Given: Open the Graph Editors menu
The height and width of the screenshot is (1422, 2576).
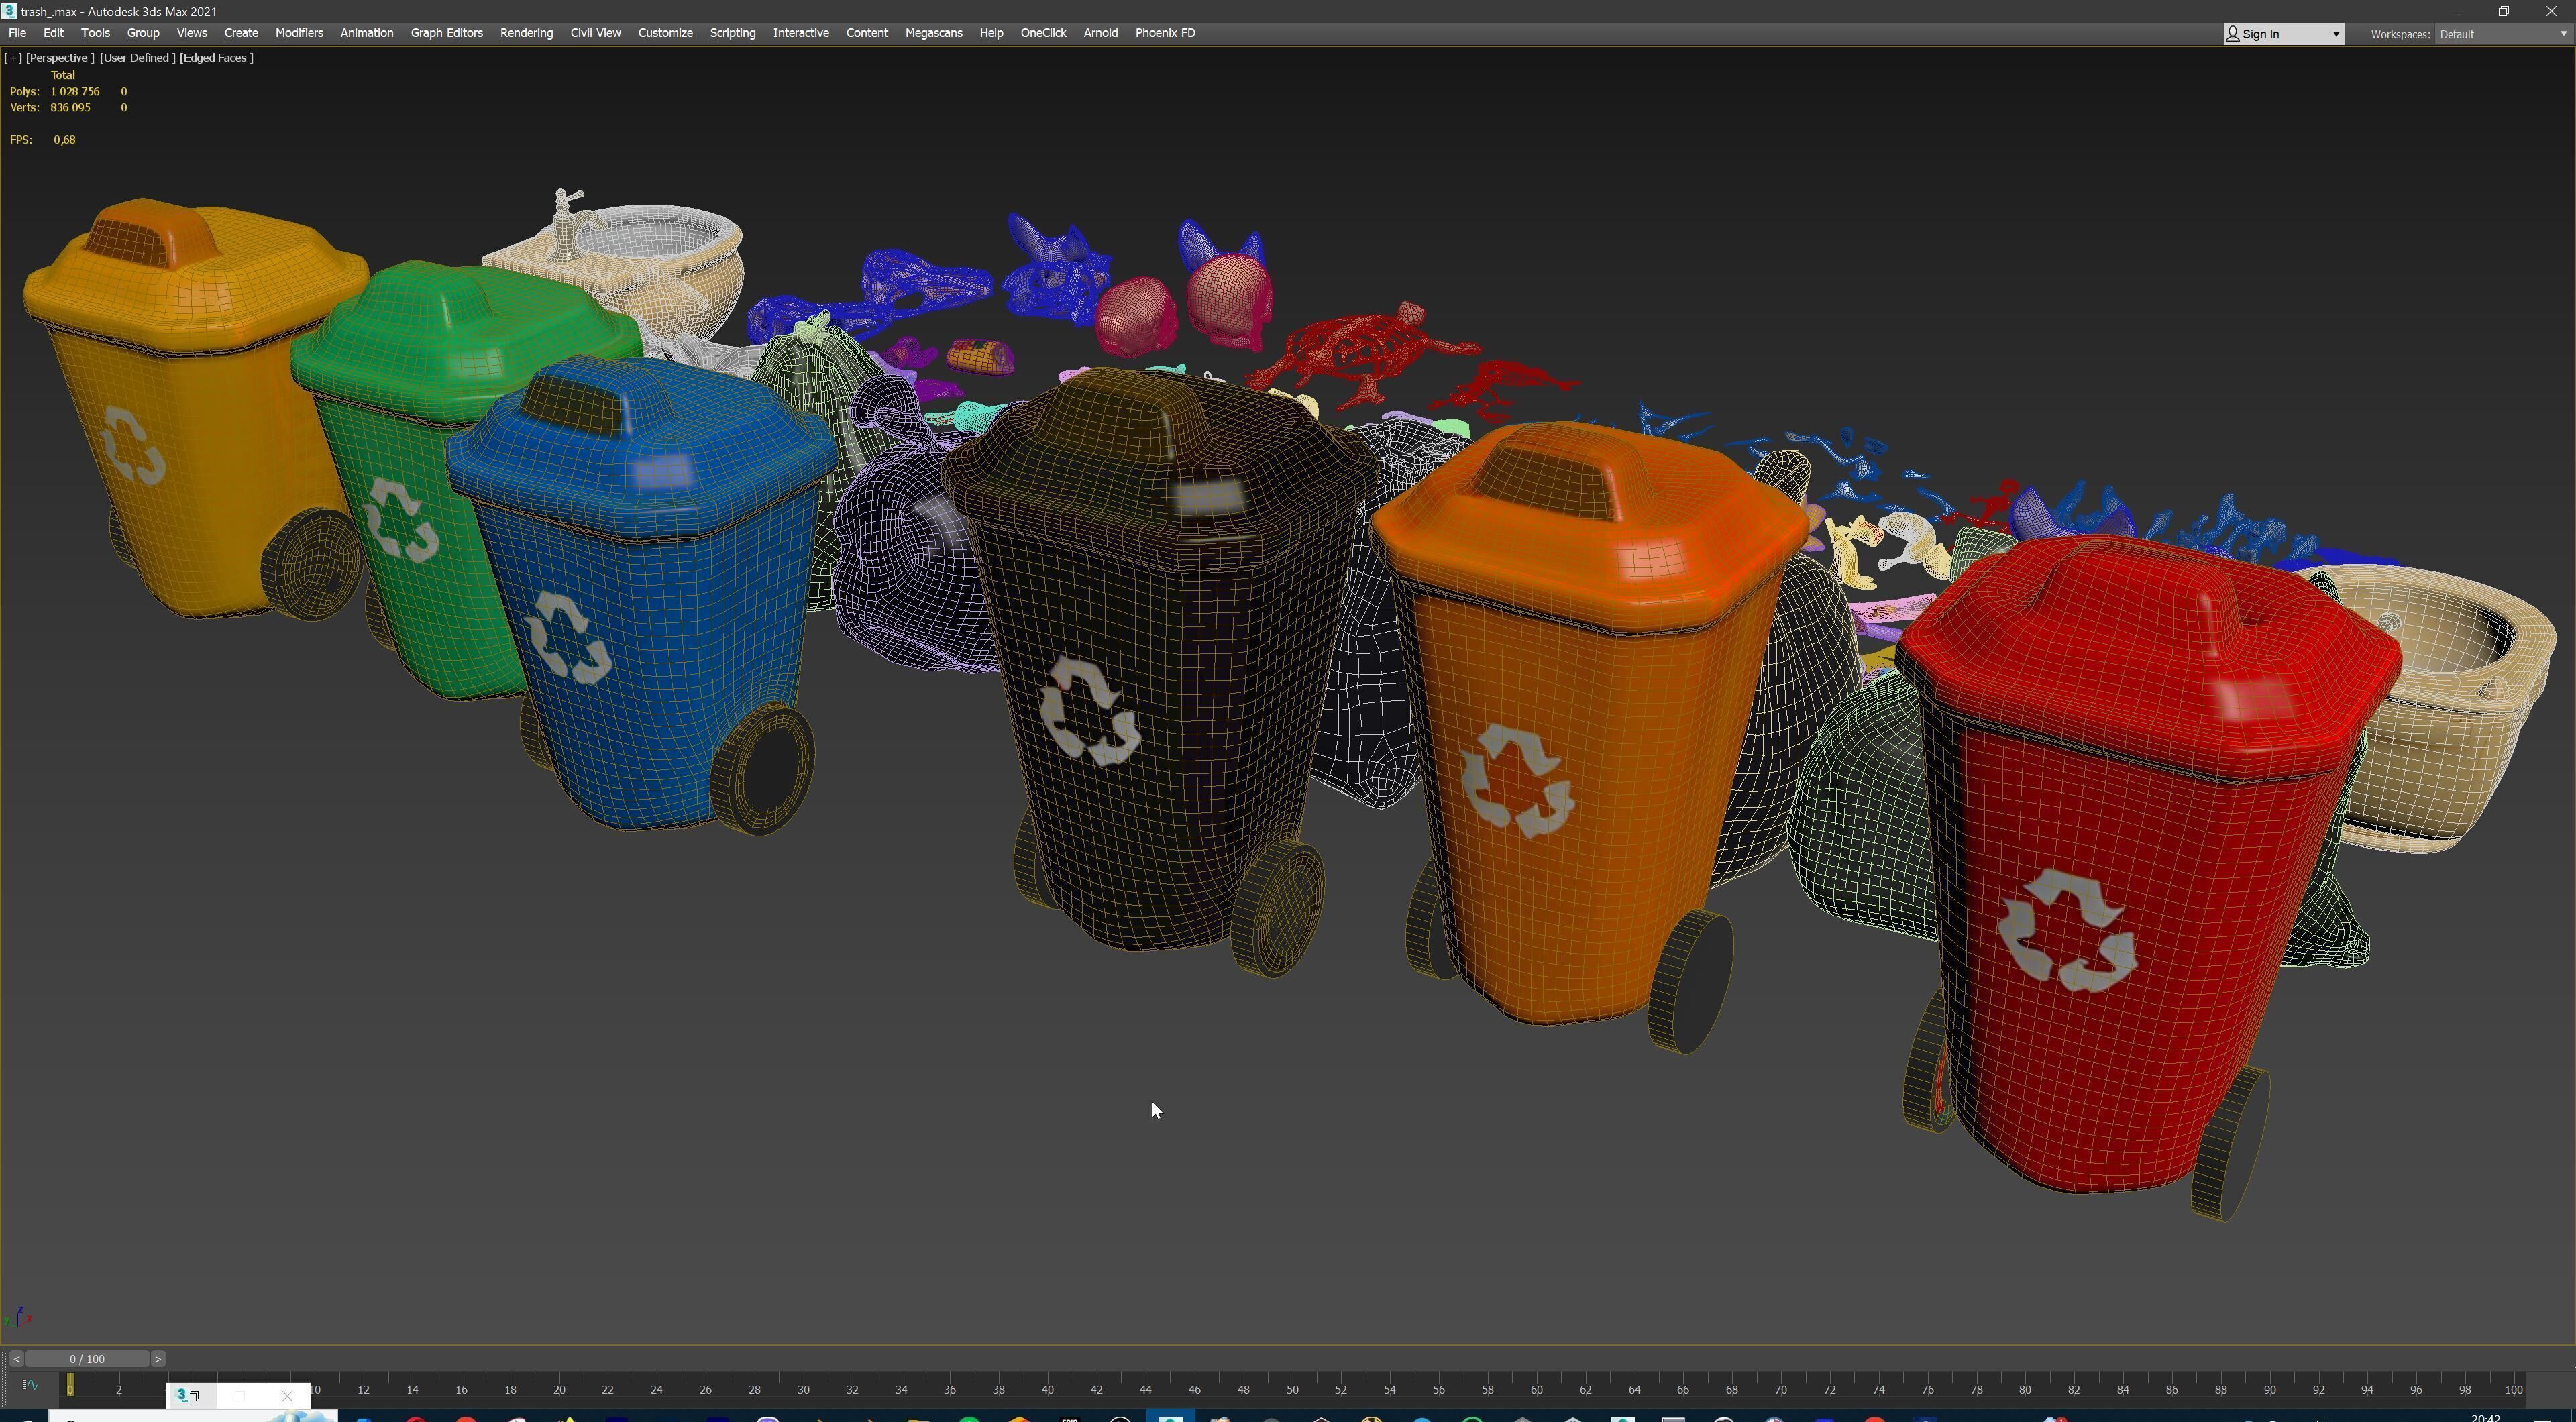Looking at the screenshot, I should 446,33.
